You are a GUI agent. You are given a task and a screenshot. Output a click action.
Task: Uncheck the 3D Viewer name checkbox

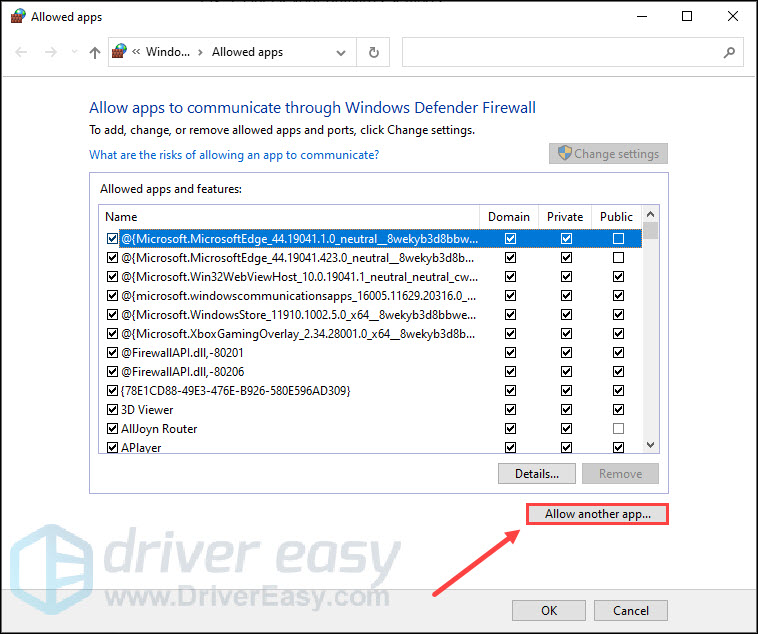(x=112, y=410)
